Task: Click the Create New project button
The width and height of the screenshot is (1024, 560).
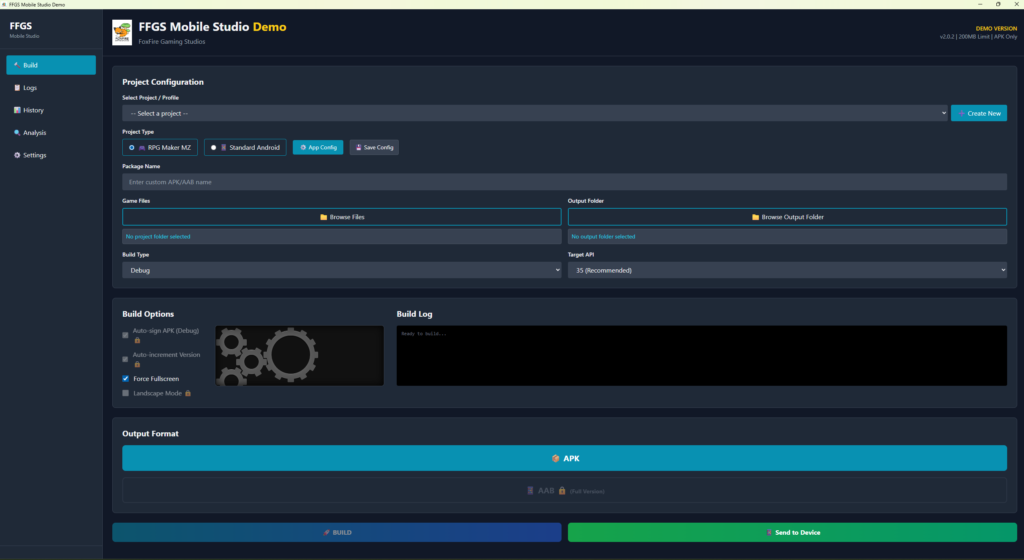Action: [x=978, y=114]
